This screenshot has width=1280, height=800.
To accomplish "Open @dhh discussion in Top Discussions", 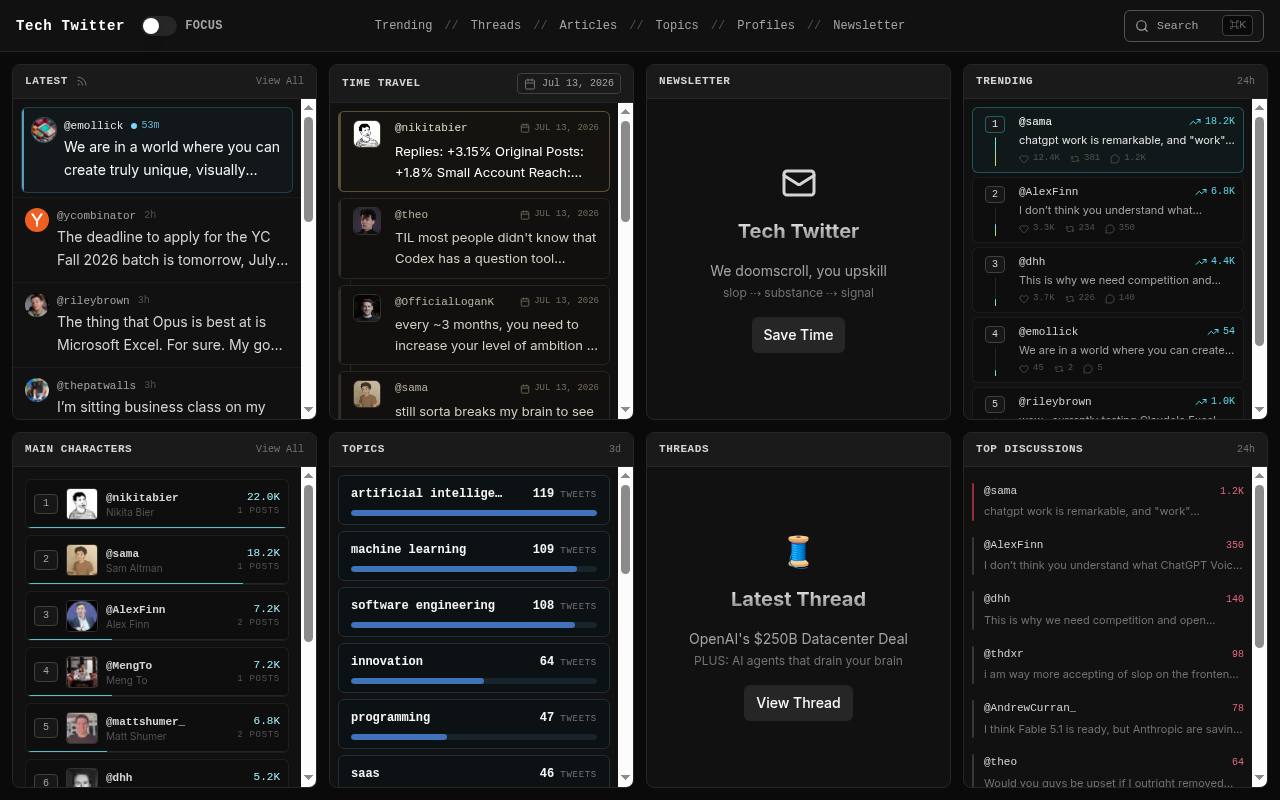I will pos(1108,609).
